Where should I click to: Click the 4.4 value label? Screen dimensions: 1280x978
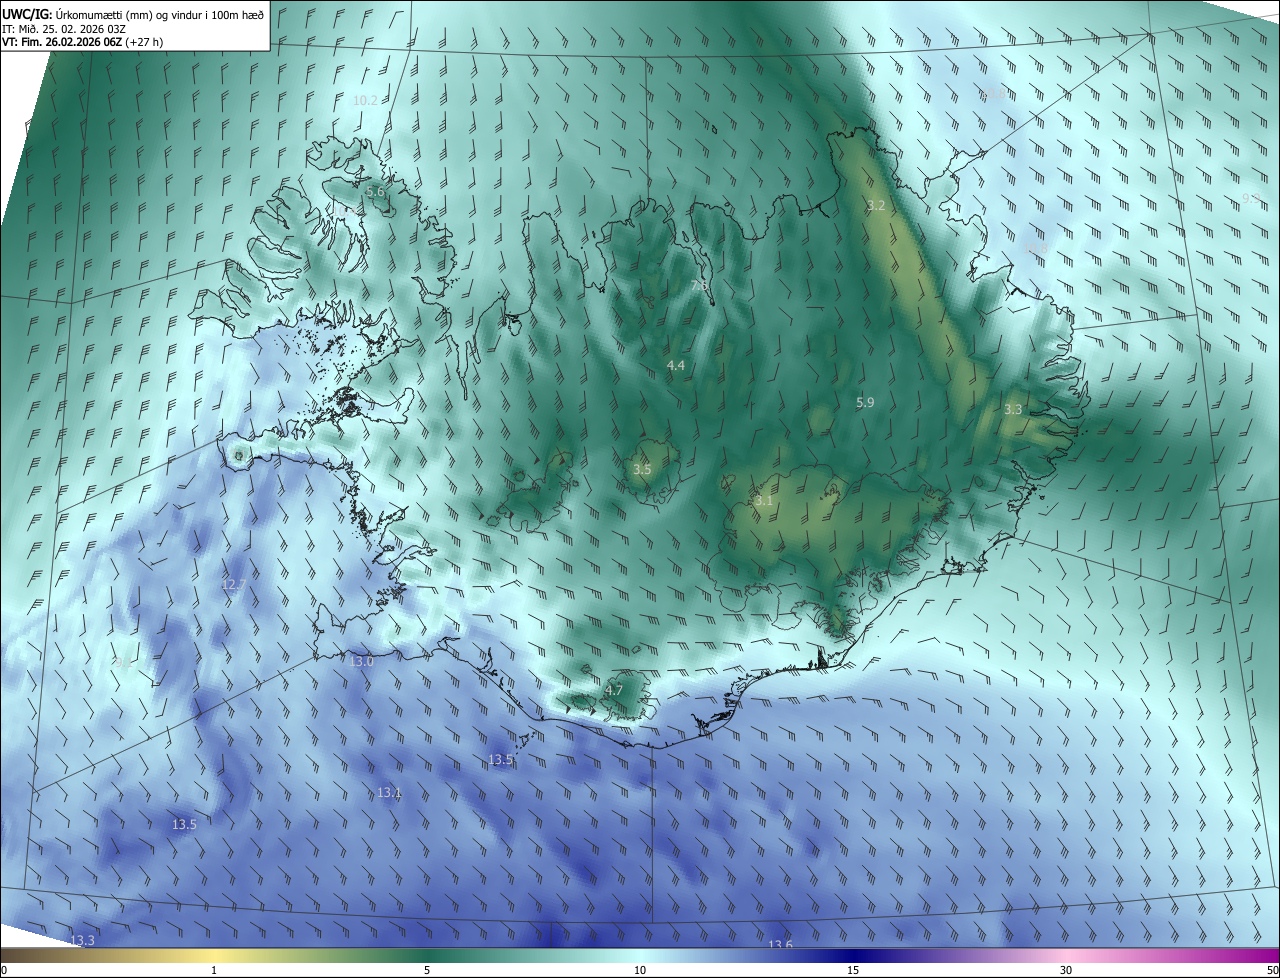676,366
